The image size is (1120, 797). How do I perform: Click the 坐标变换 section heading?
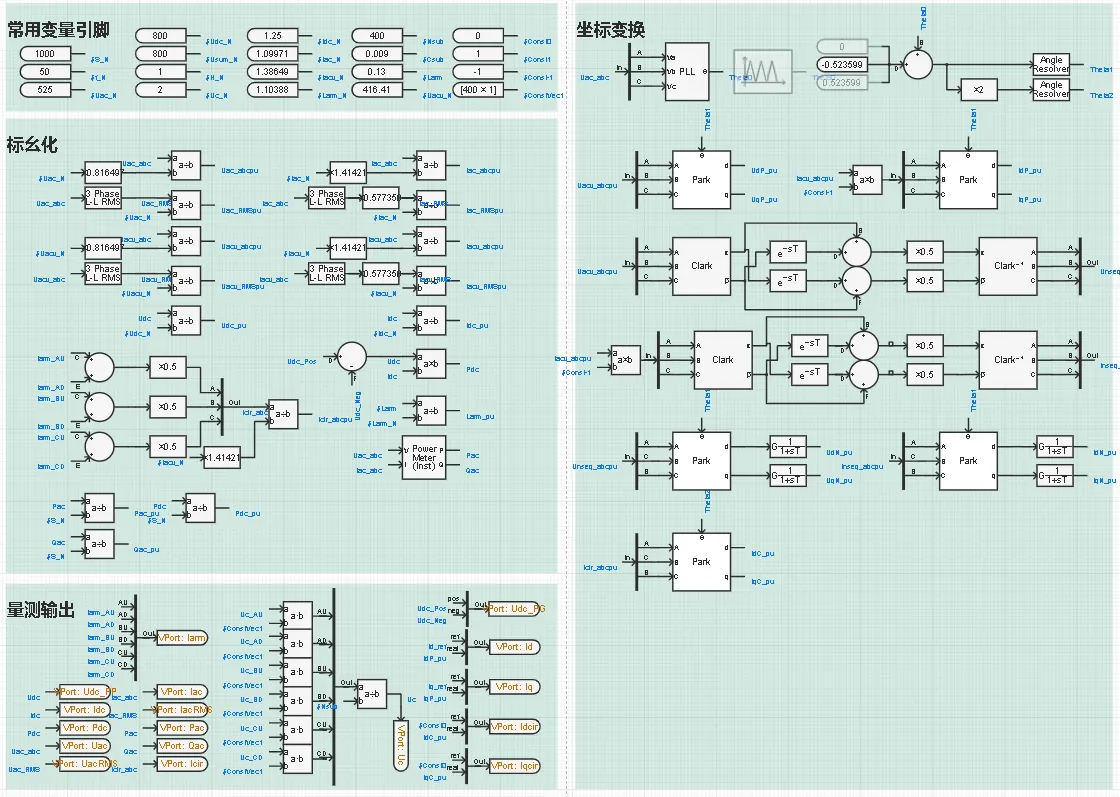point(610,30)
